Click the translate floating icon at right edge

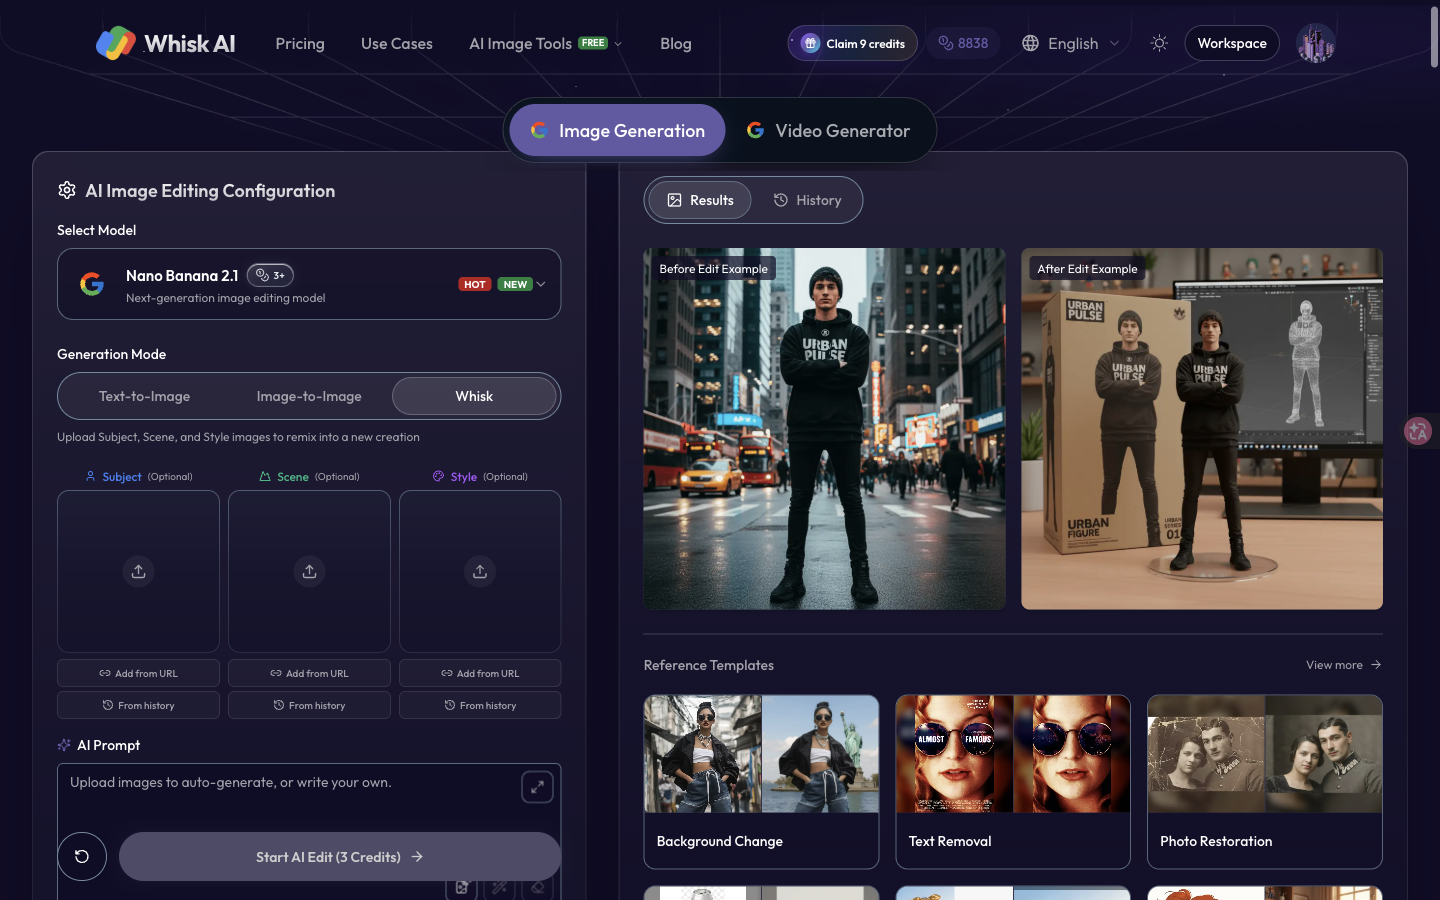[1418, 431]
